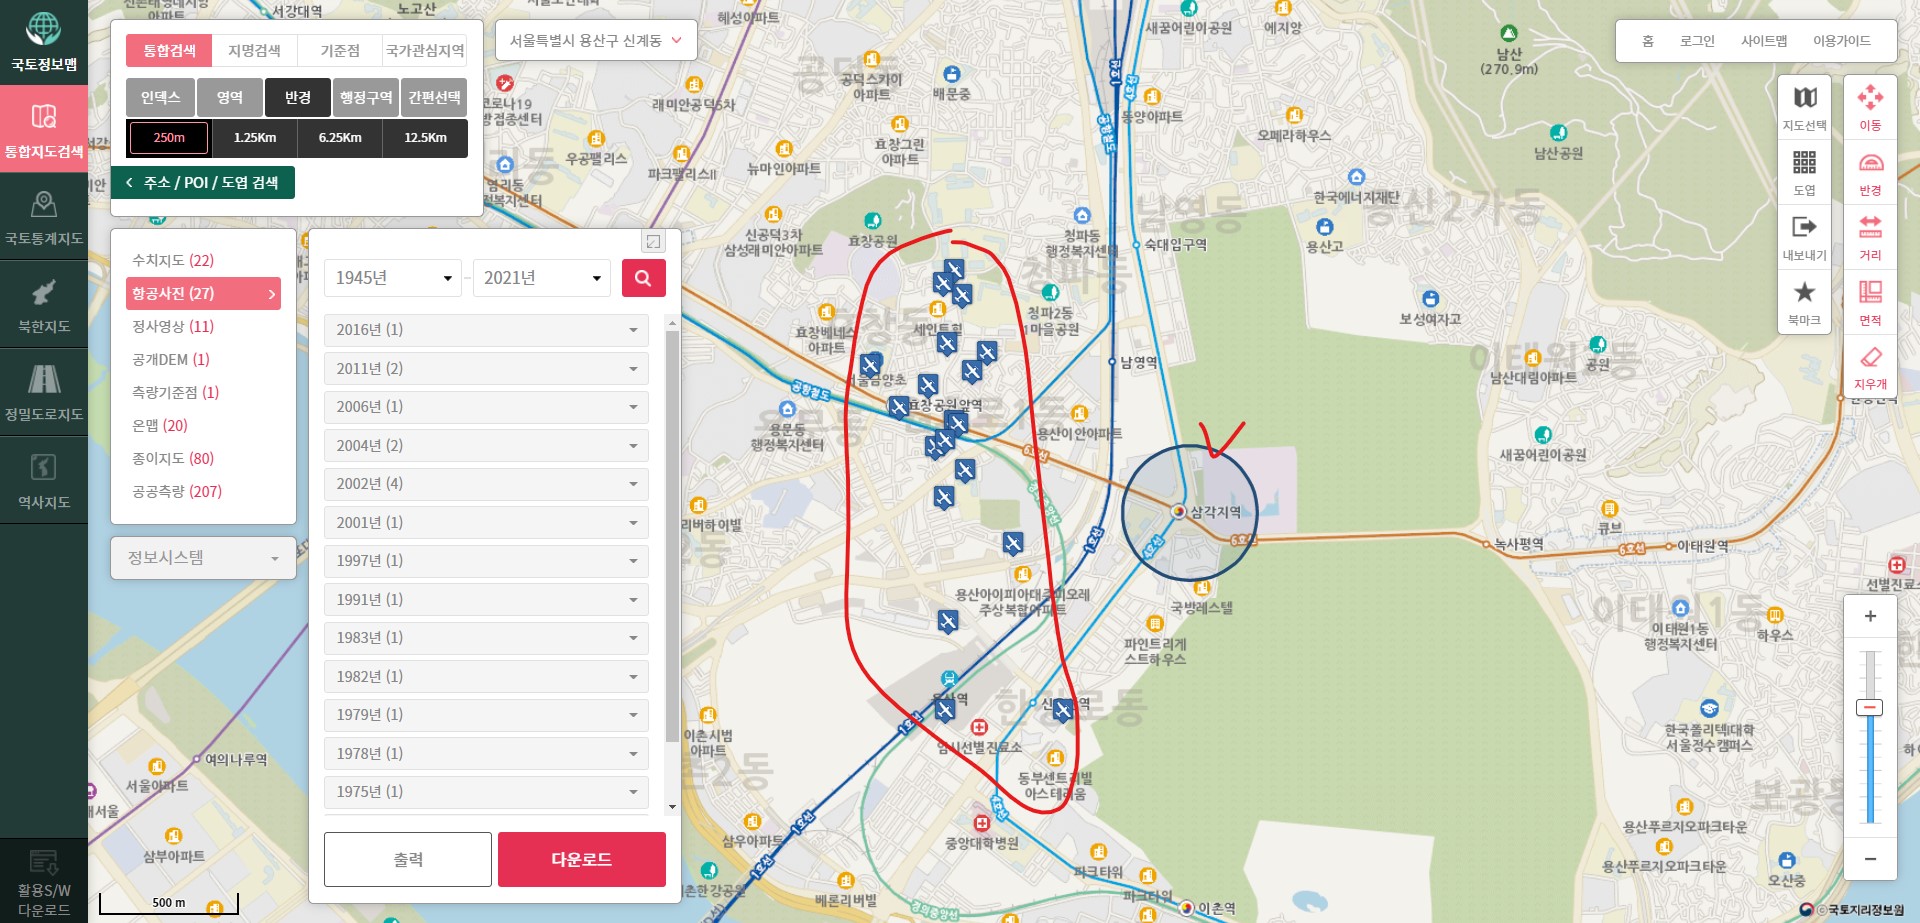Click the aerial photo marker near 효창공원앞역

(899, 406)
